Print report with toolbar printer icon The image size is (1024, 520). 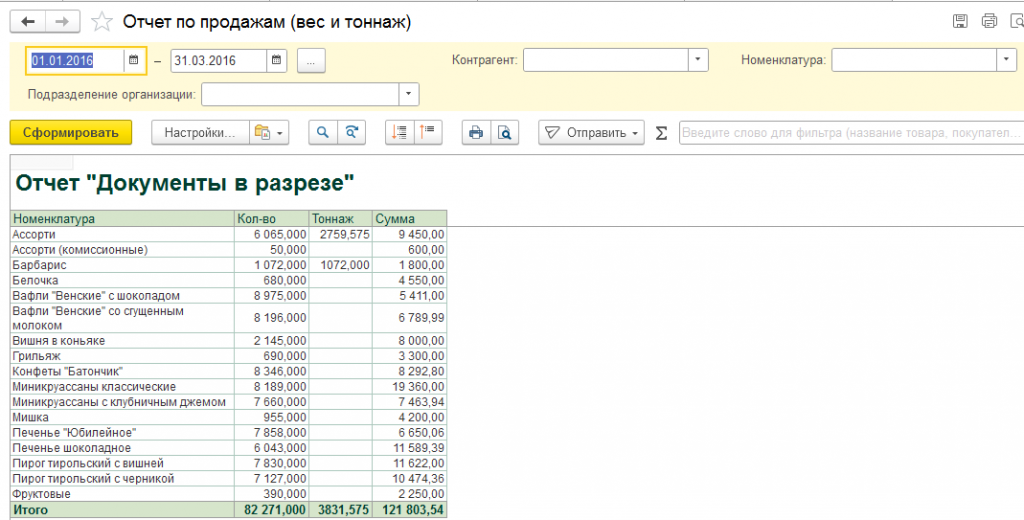click(x=476, y=133)
